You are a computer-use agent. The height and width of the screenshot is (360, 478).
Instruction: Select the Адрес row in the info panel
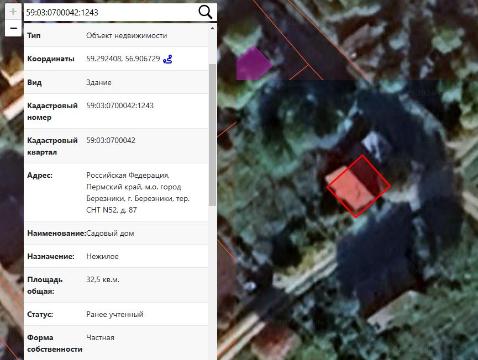(116, 192)
